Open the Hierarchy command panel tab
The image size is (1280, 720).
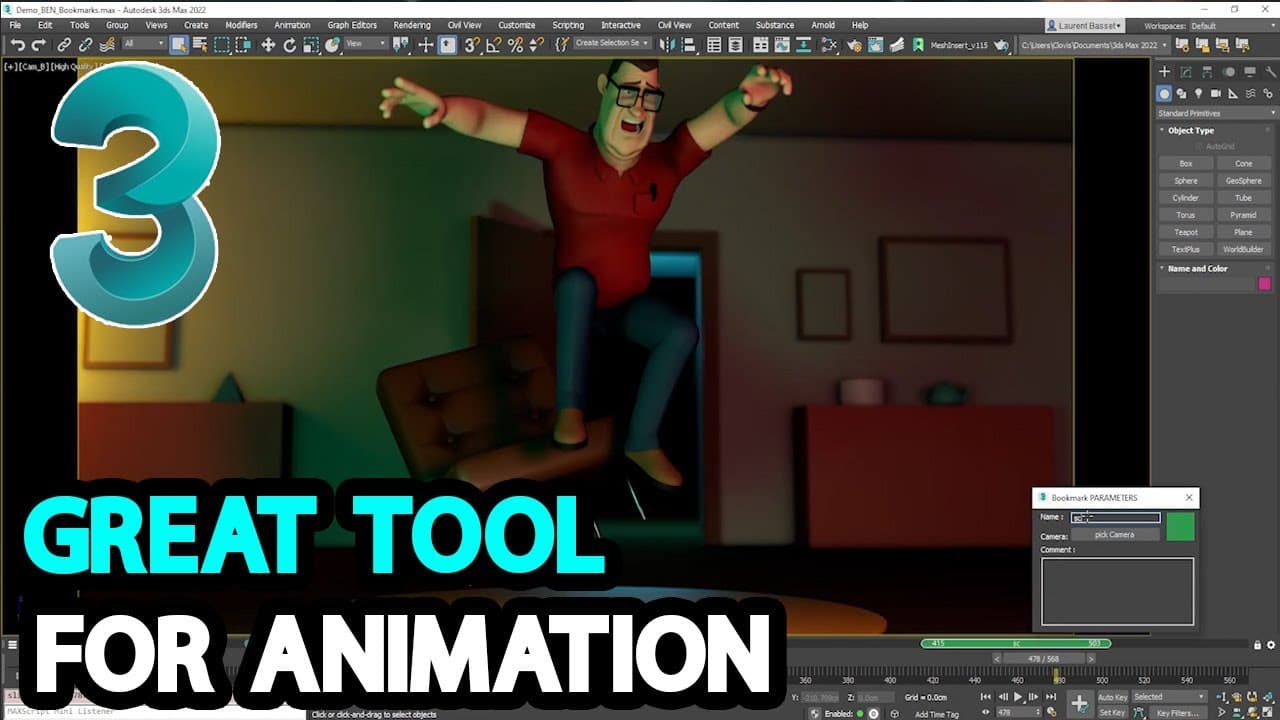click(1207, 71)
